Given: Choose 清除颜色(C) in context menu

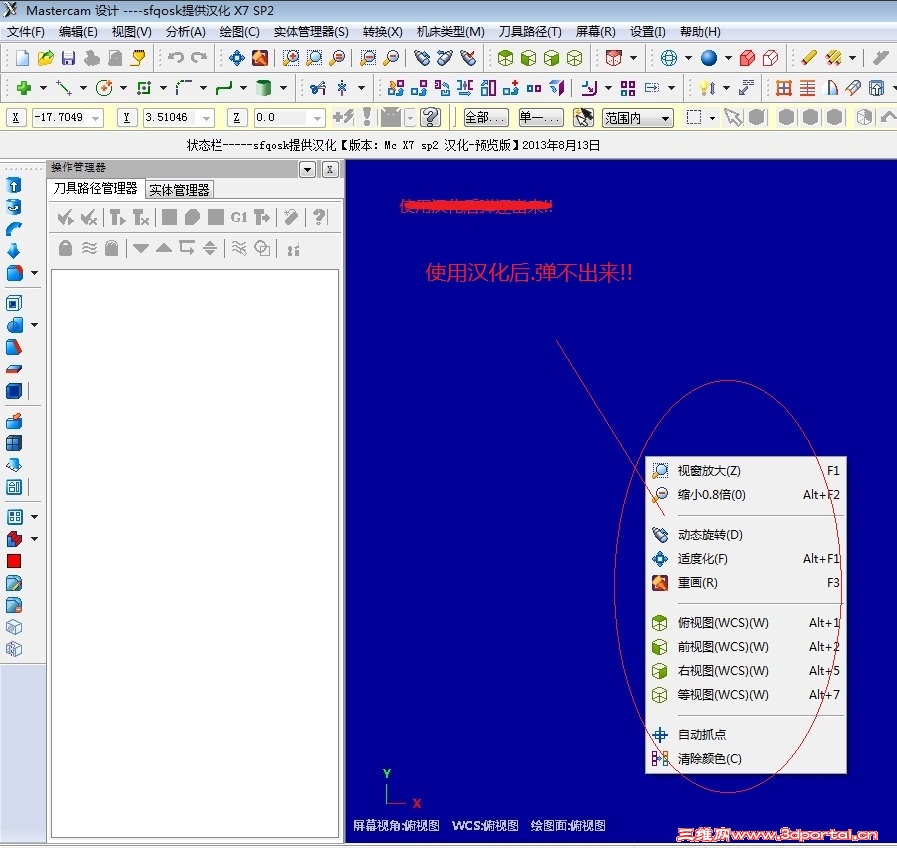Looking at the screenshot, I should click(x=745, y=759).
